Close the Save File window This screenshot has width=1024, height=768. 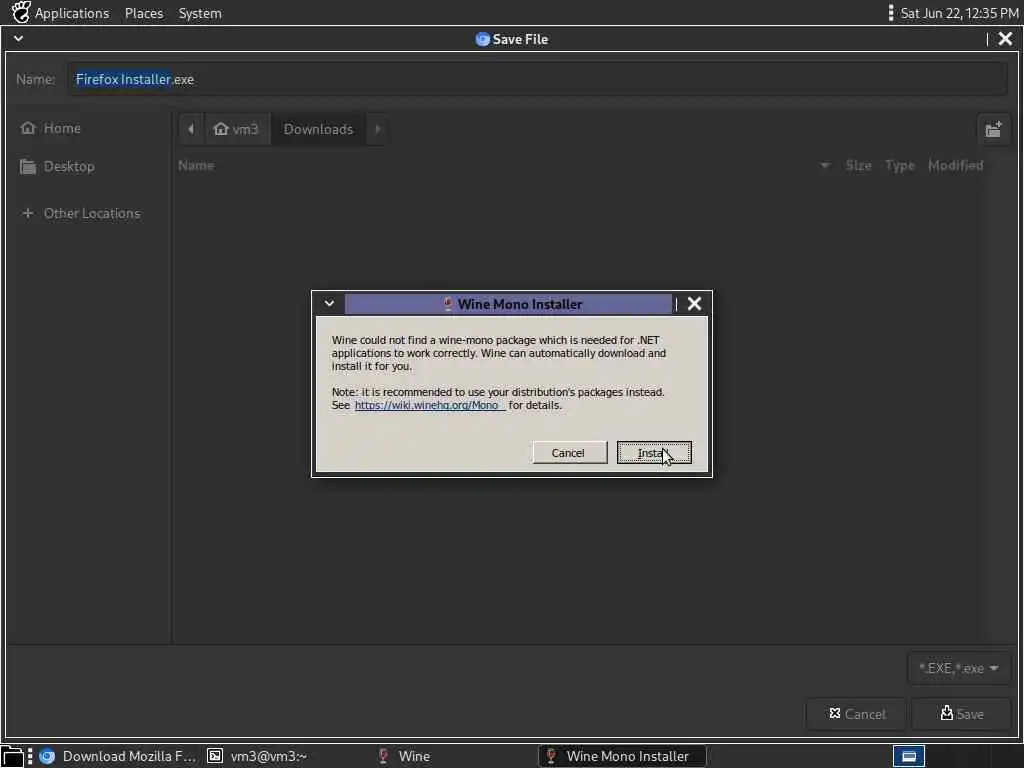(x=1006, y=39)
